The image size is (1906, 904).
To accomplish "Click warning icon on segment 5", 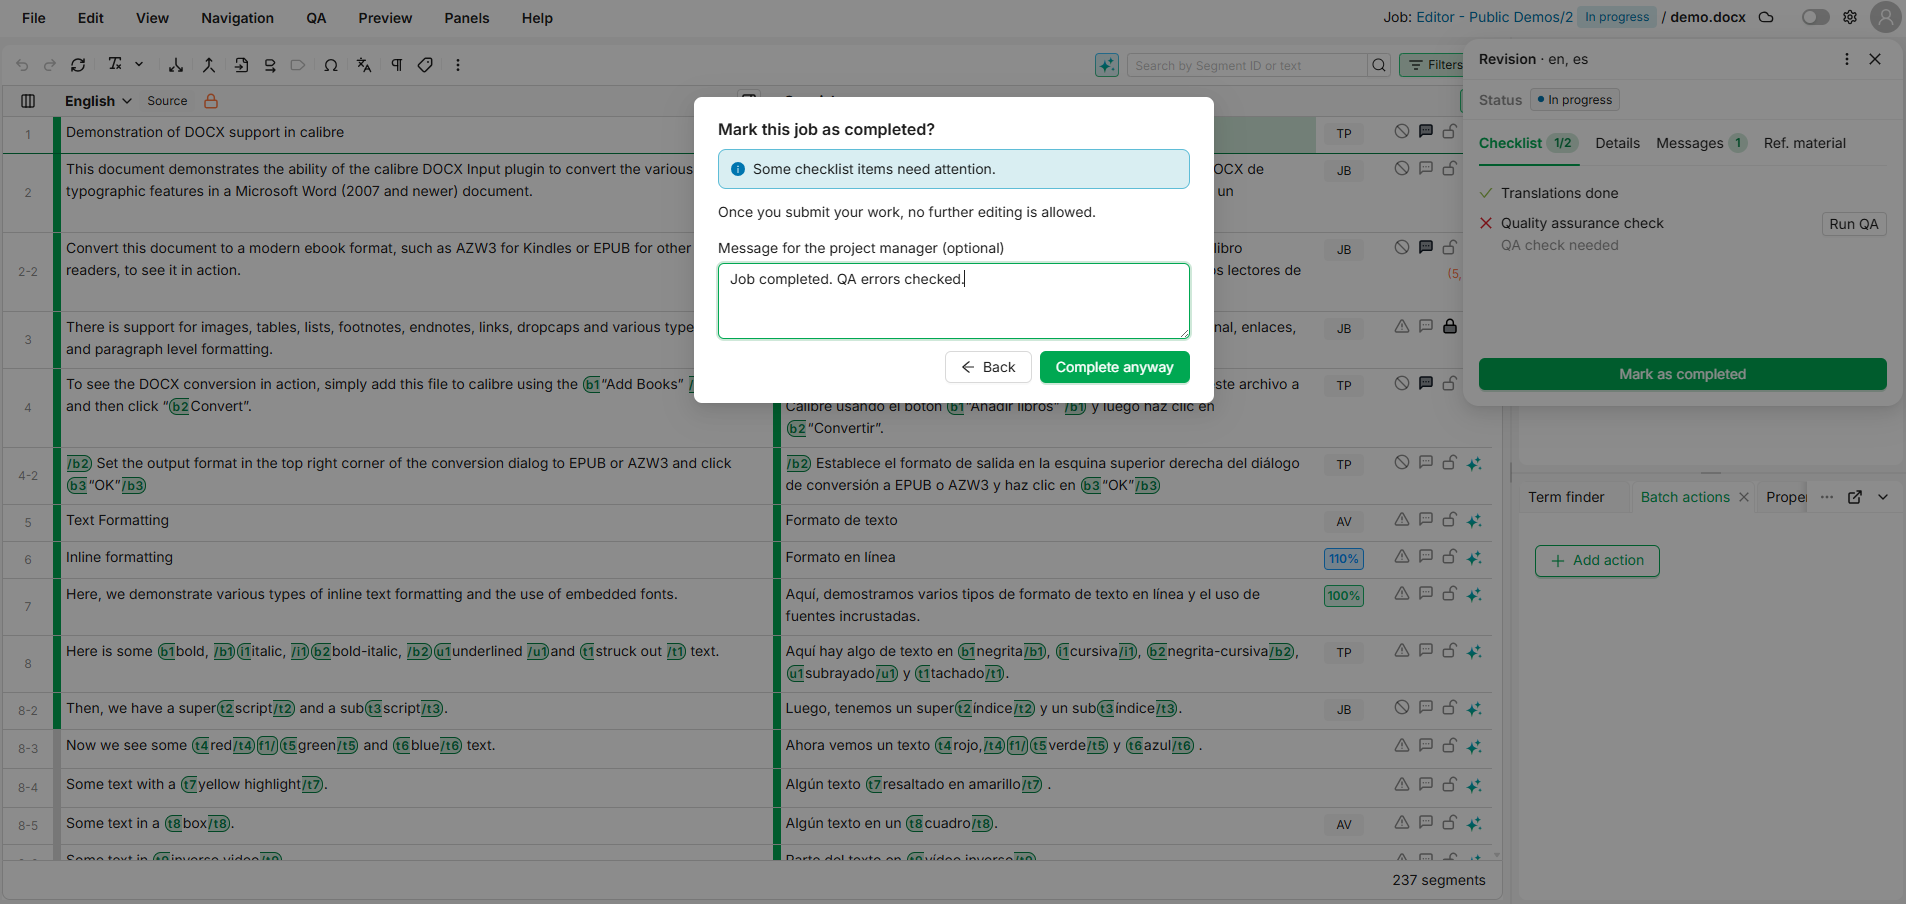I will 1402,519.
